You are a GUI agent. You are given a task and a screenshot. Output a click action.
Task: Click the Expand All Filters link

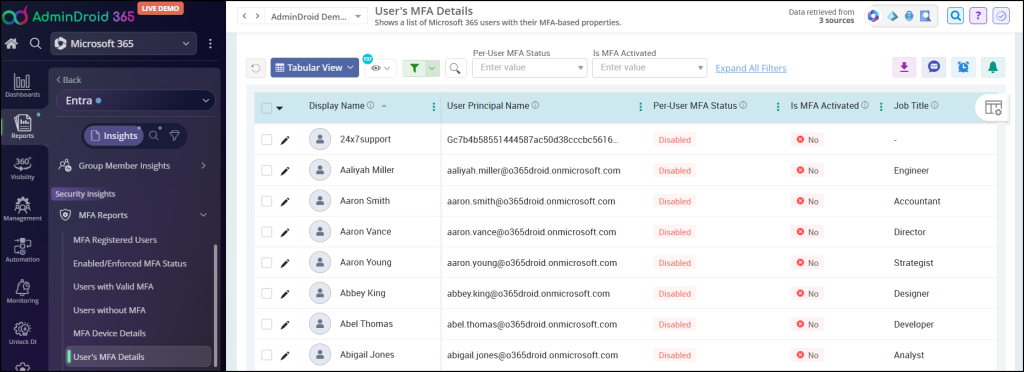751,68
